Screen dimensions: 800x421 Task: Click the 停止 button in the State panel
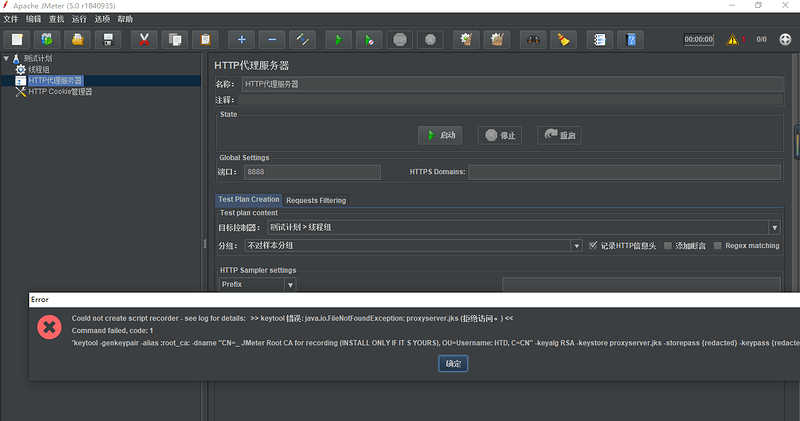click(500, 135)
